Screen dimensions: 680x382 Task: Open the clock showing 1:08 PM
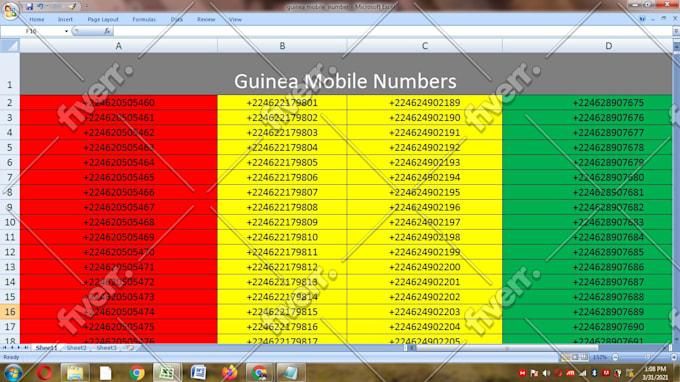click(655, 373)
